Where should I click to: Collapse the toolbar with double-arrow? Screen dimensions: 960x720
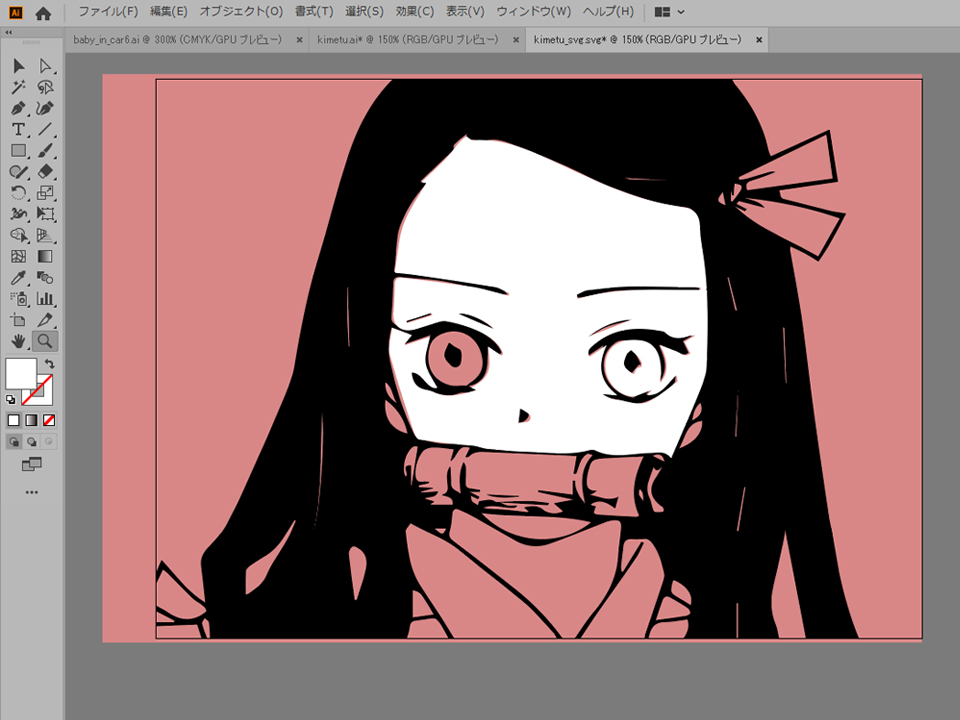tap(9, 32)
